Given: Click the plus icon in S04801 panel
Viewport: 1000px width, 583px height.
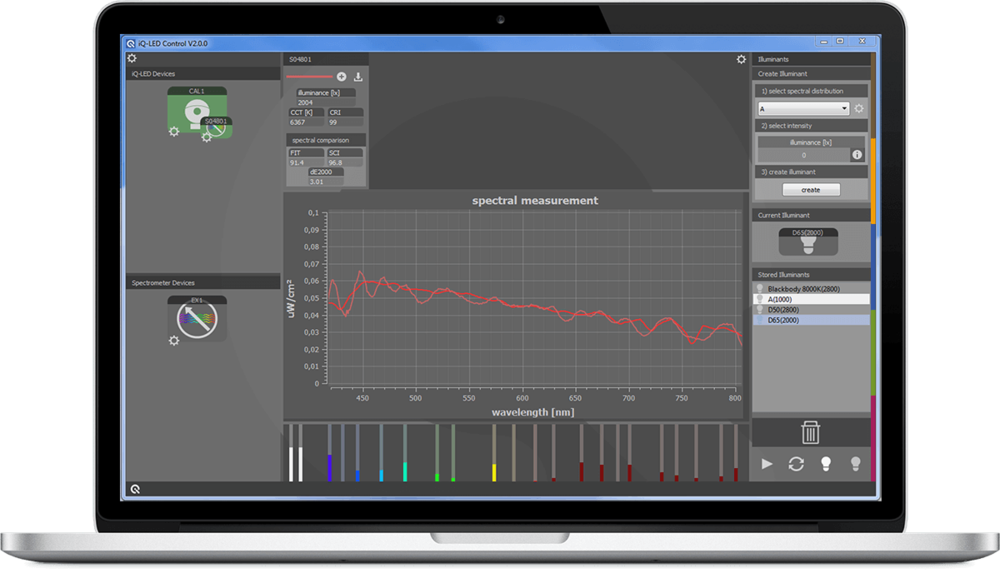Looking at the screenshot, I should 341,76.
